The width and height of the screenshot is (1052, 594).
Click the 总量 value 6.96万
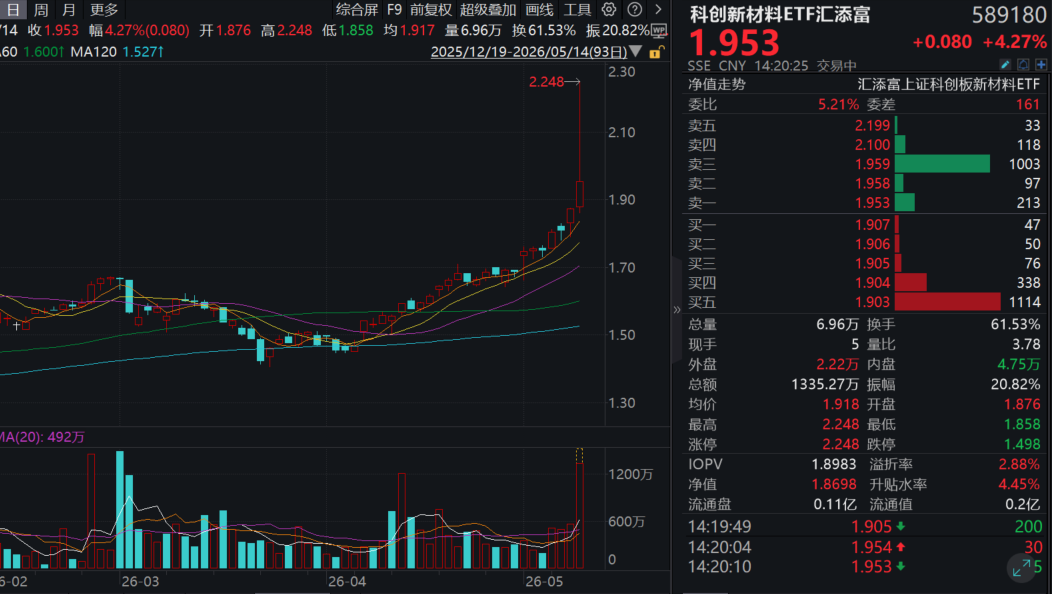click(837, 324)
